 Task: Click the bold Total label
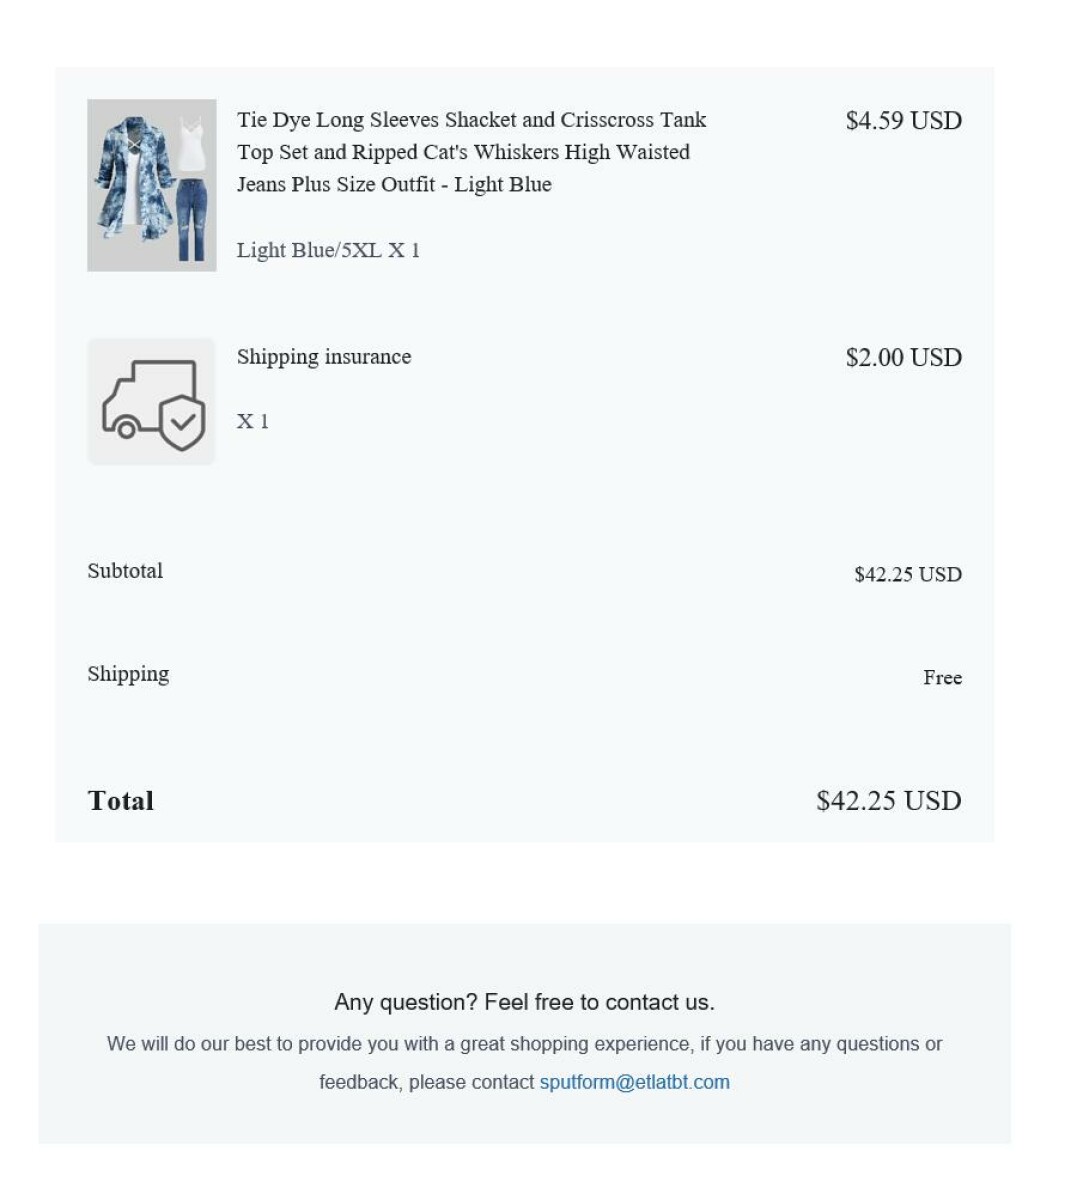pyautogui.click(x=121, y=801)
